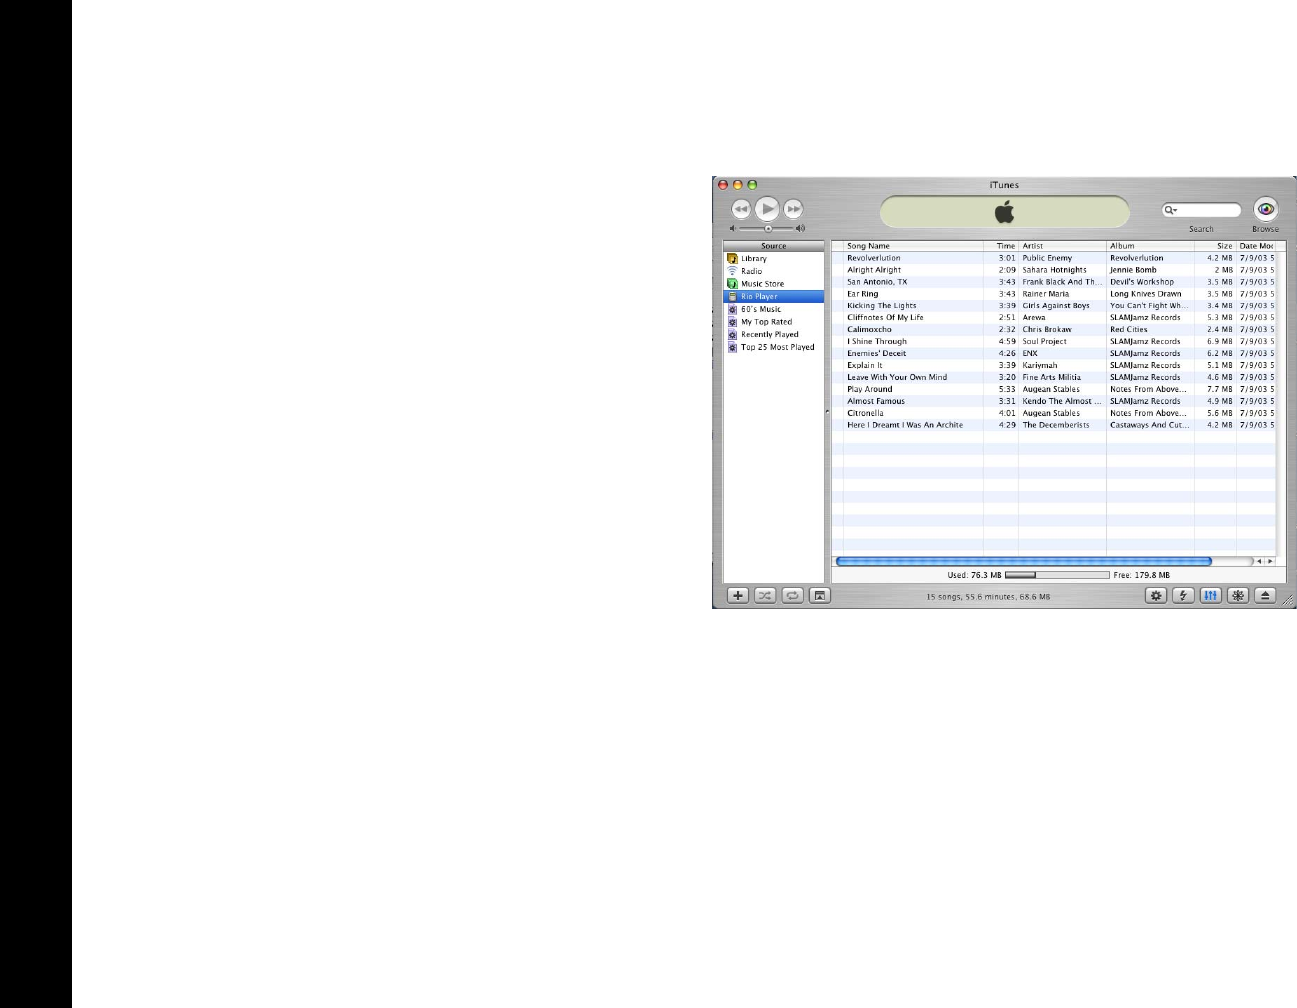Select the song Almost Famous
Image resolution: width=1297 pixels, height=1008 pixels.
(x=876, y=402)
